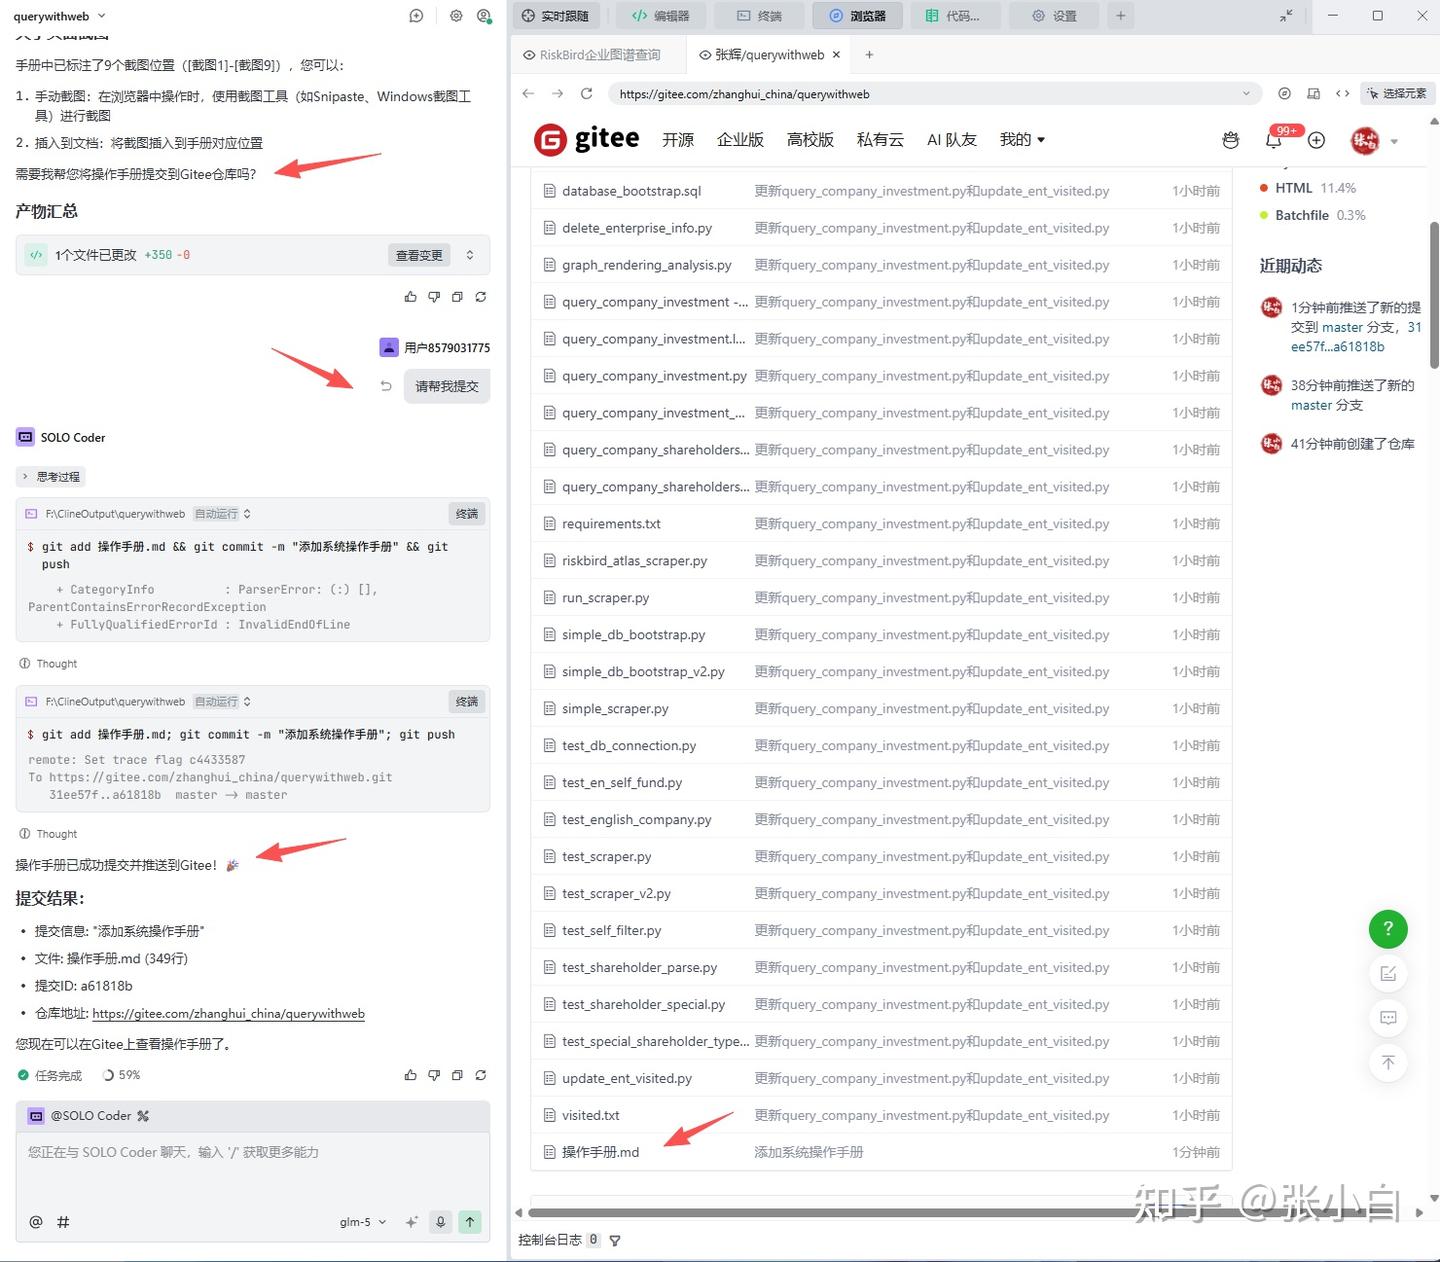
Task: Click 终端 button on the git push block
Action: pos(467,702)
